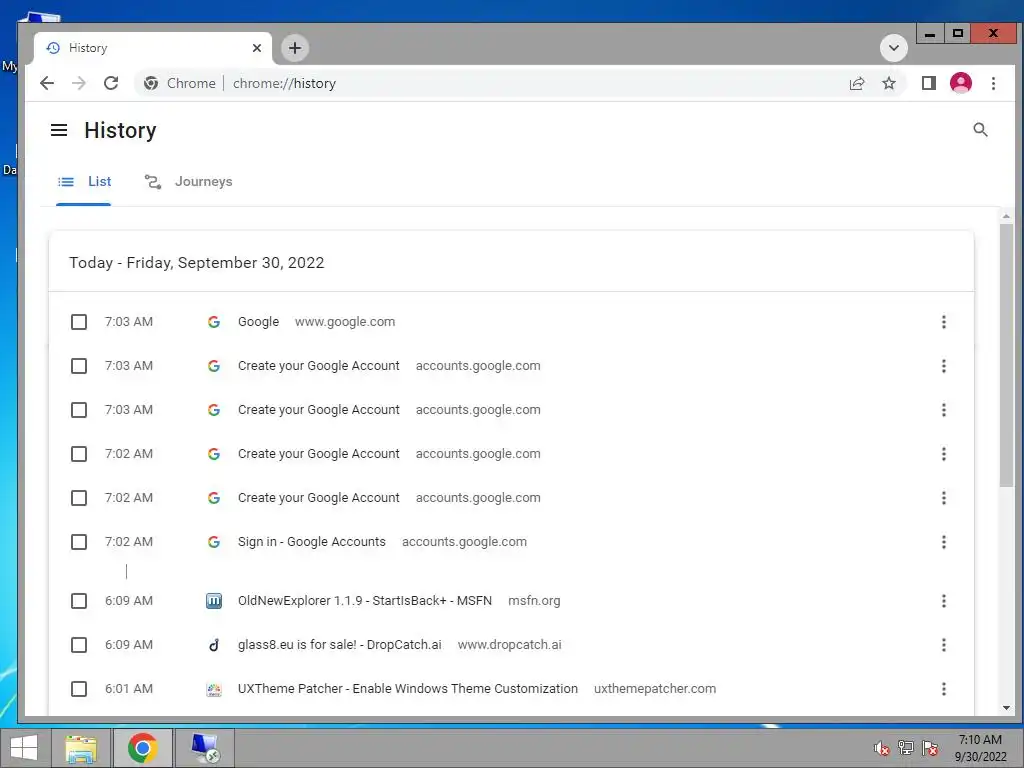Open glass8.eu is for sale! - DropCatch.ai link
The height and width of the screenshot is (768, 1024).
point(340,645)
